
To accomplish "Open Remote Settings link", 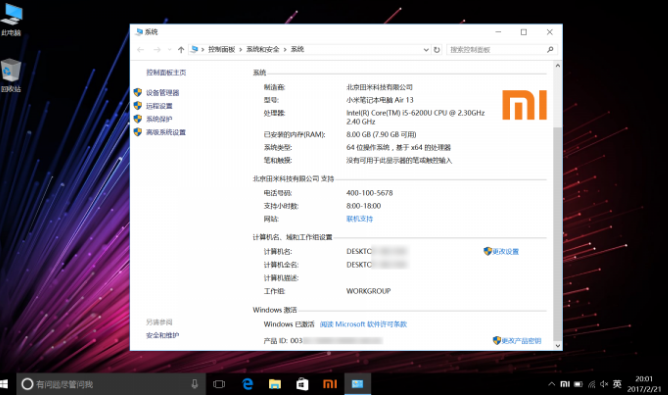I will click(159, 106).
